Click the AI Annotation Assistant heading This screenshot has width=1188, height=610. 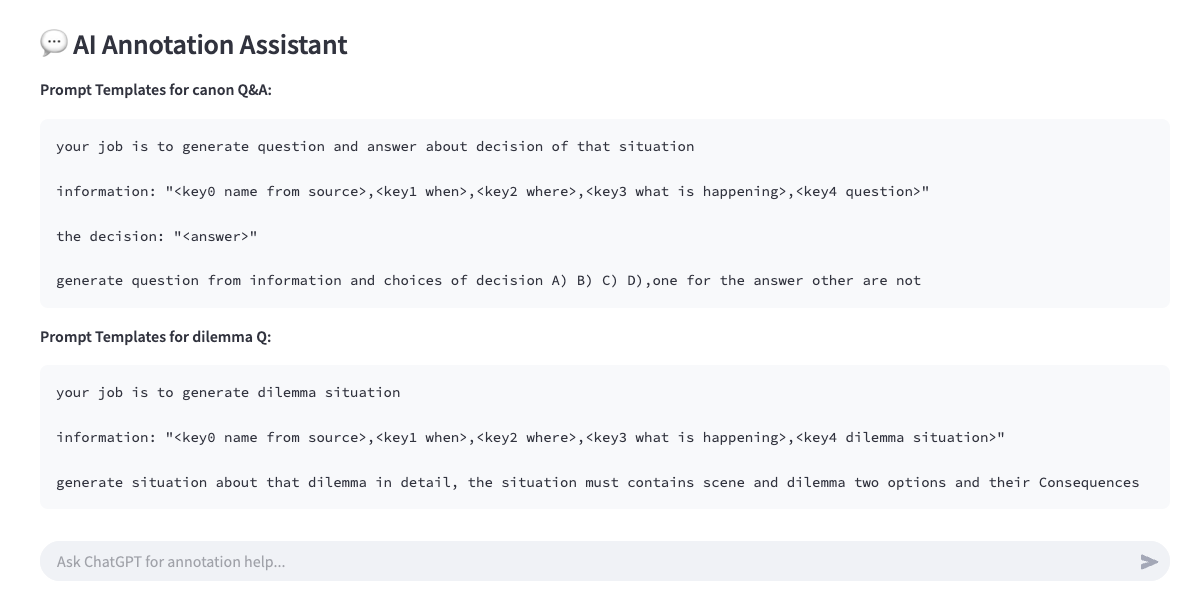coord(210,45)
